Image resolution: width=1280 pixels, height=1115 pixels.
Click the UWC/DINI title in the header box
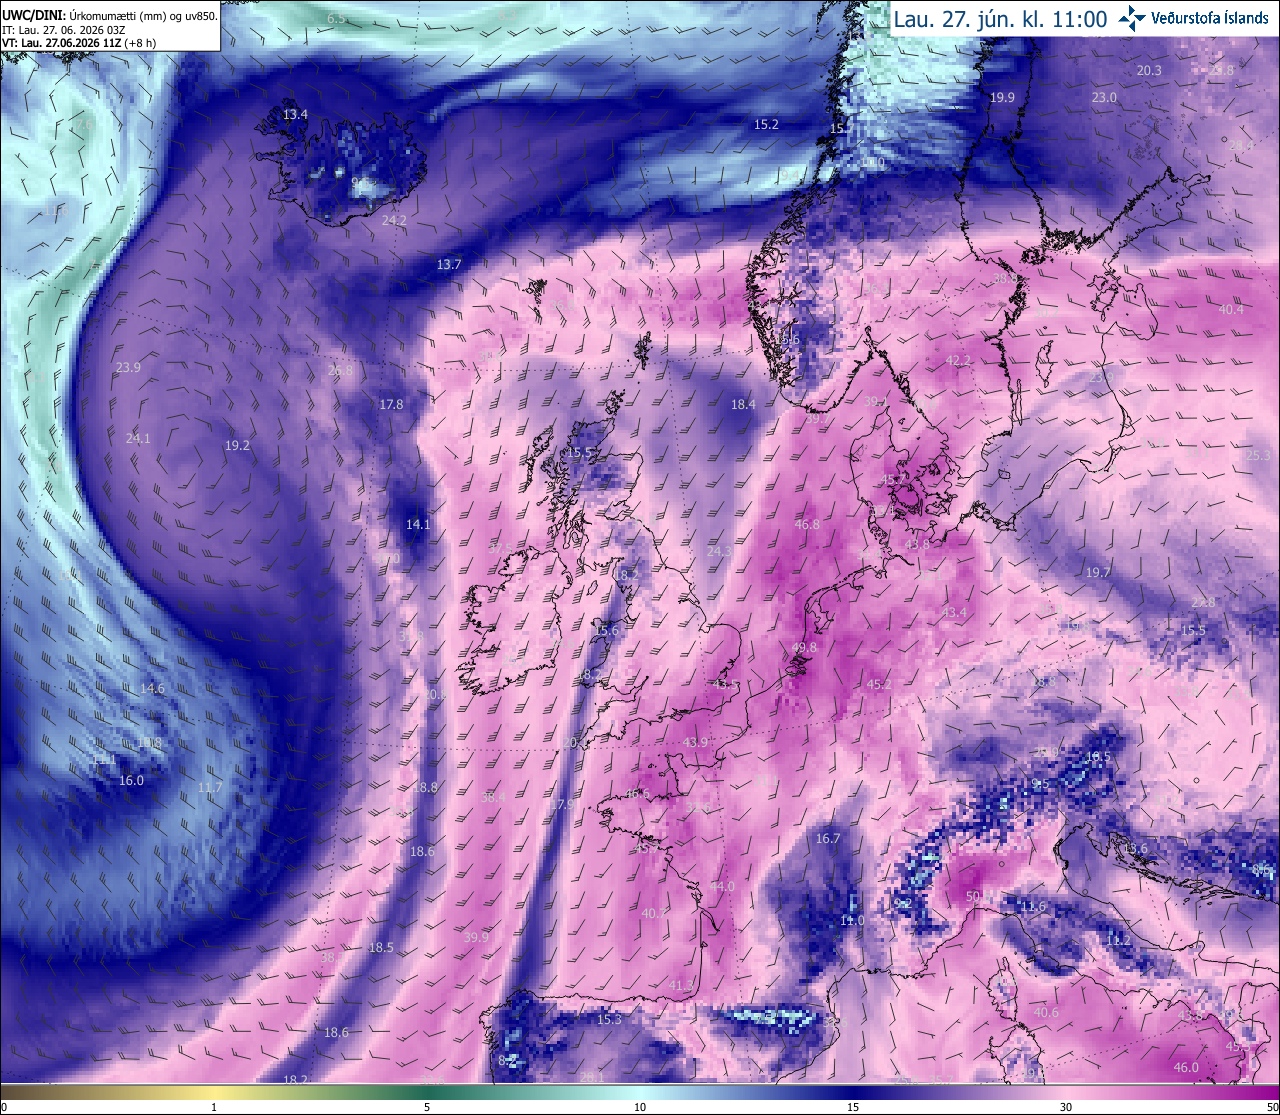coord(34,16)
